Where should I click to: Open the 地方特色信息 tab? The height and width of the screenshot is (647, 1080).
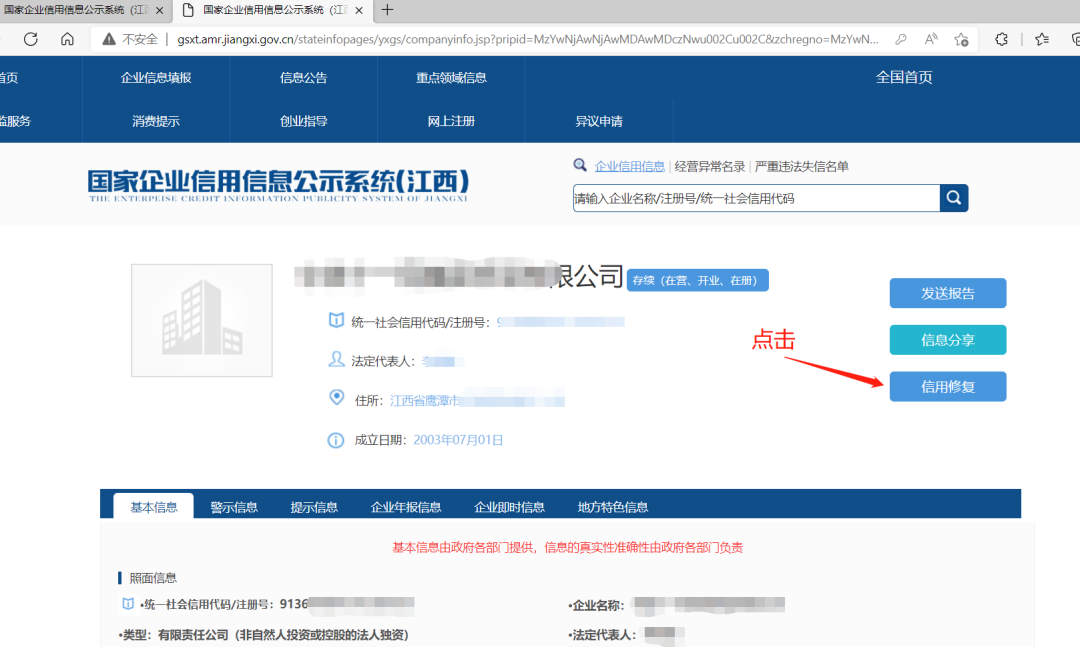[x=613, y=506]
